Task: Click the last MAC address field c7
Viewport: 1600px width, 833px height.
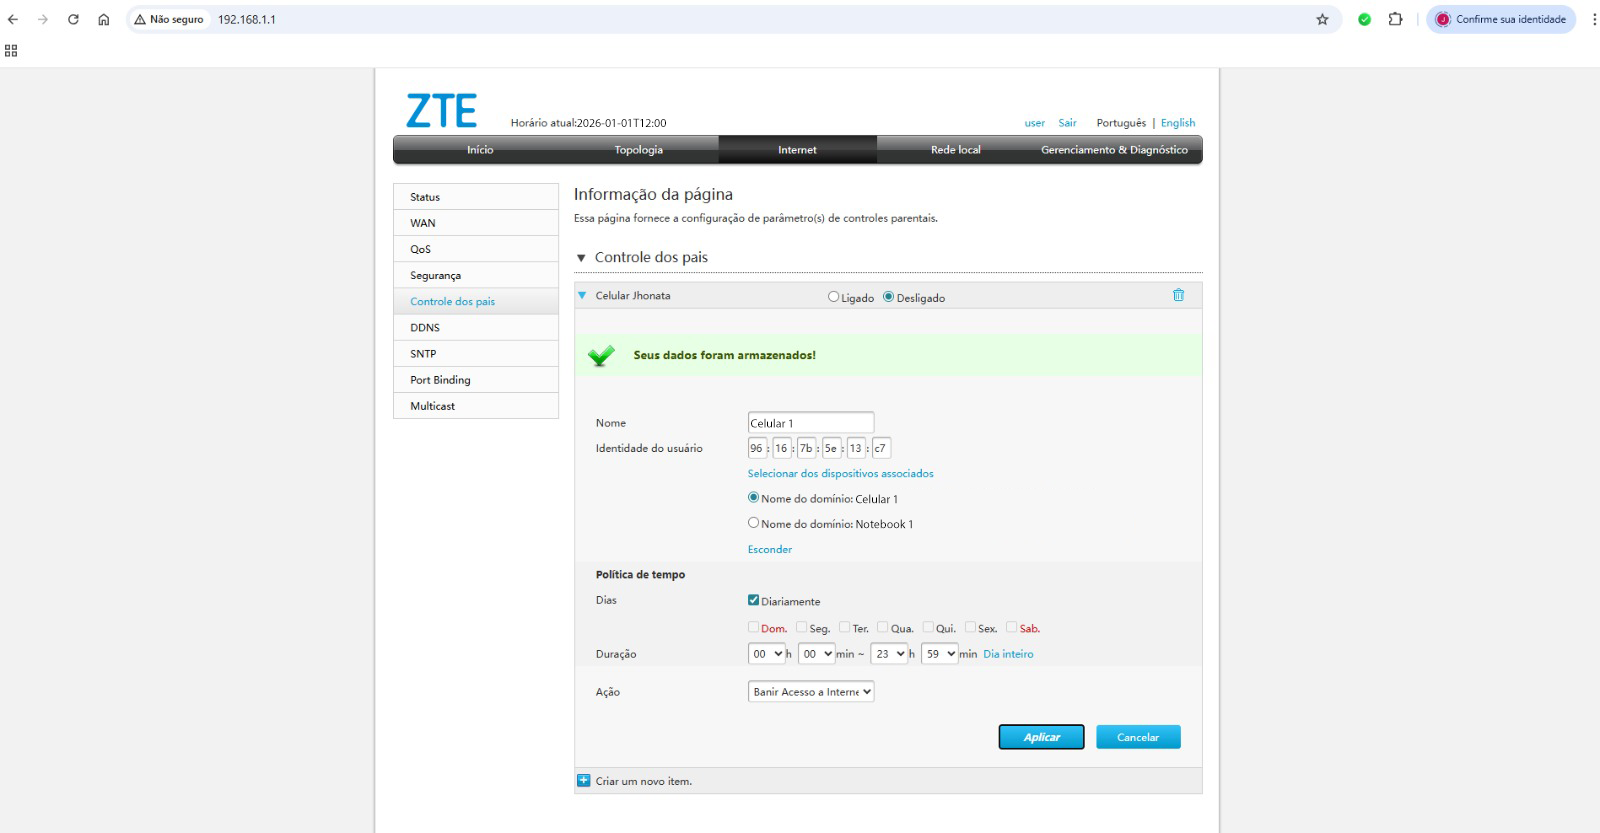Action: click(x=880, y=448)
